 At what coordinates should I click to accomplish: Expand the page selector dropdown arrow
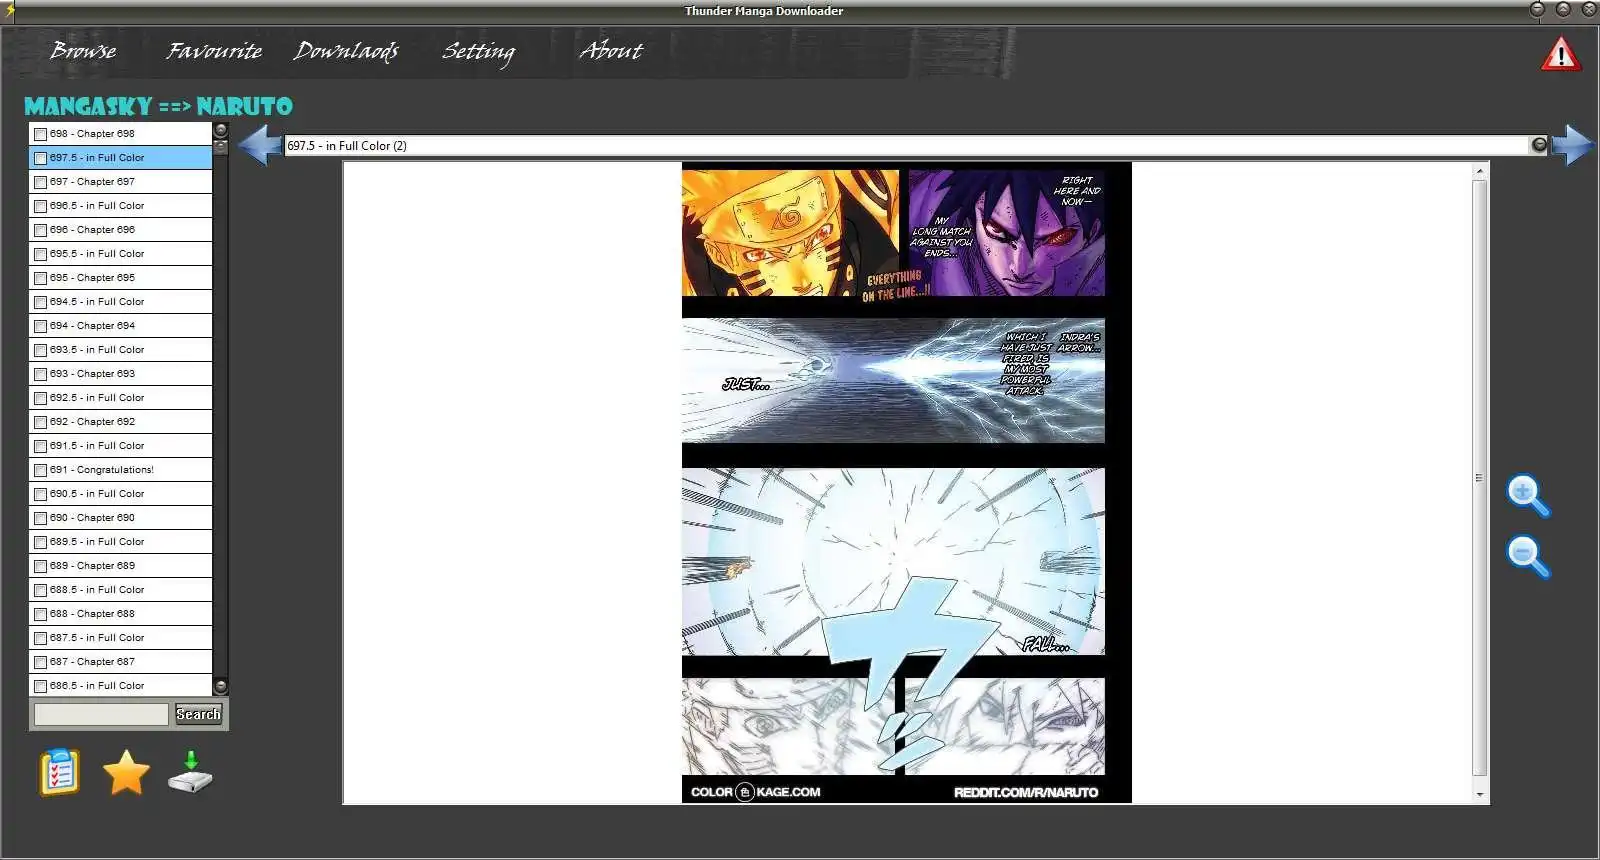pyautogui.click(x=1539, y=145)
